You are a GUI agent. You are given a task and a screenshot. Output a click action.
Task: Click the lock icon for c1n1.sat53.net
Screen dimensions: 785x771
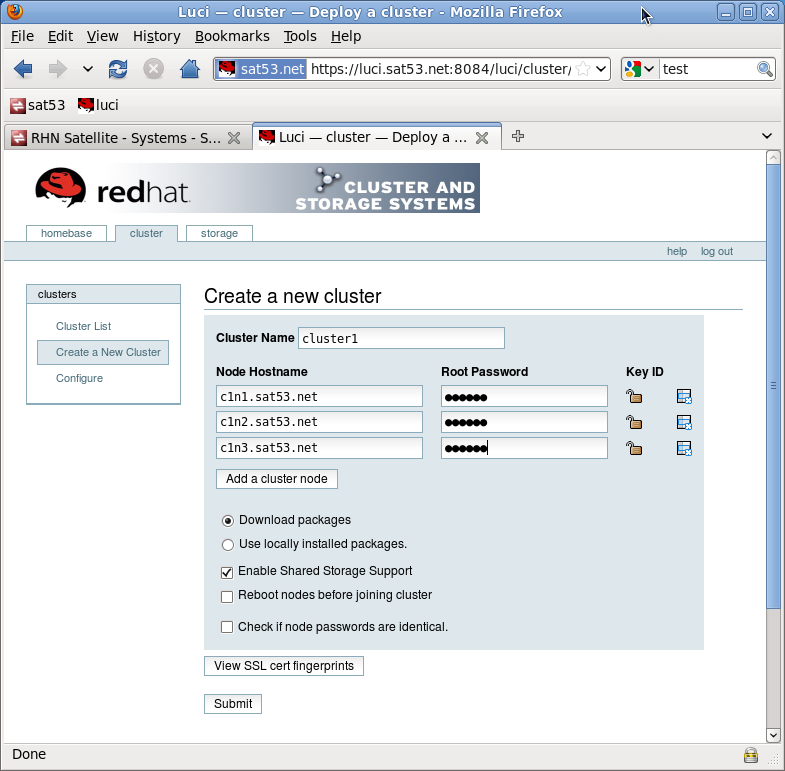[633, 397]
